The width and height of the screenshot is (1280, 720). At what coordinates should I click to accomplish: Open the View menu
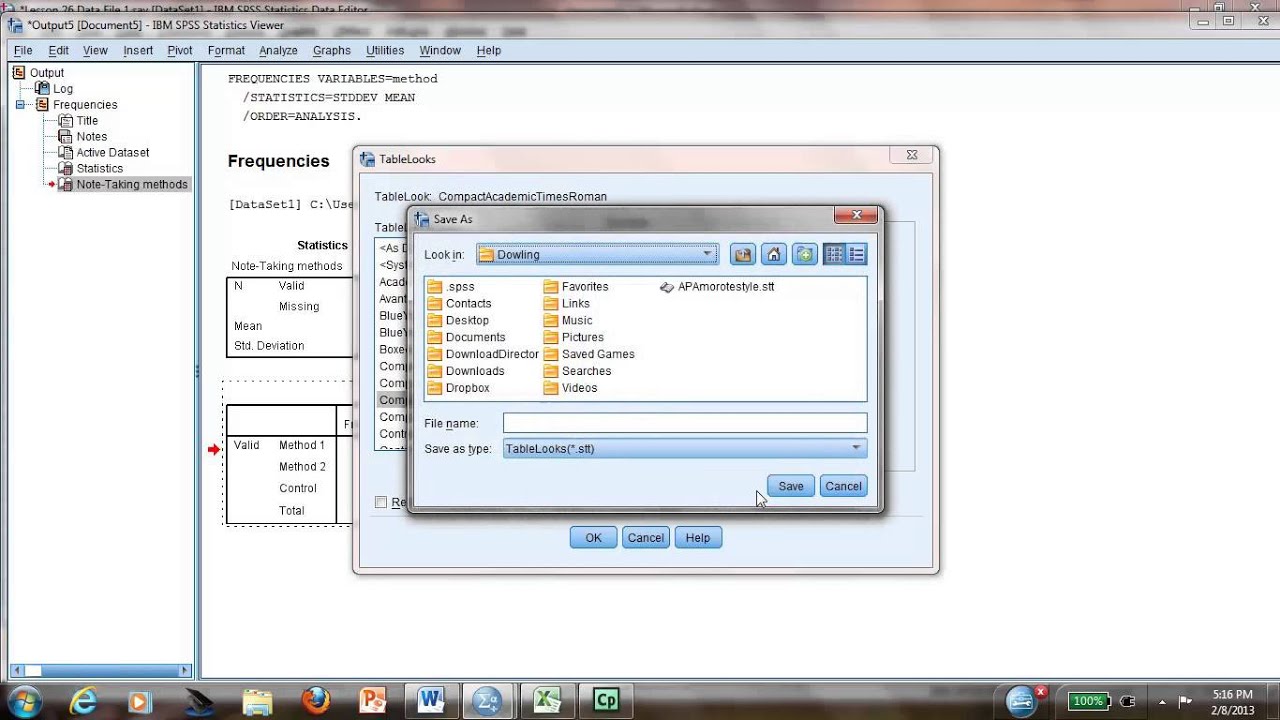(x=95, y=50)
